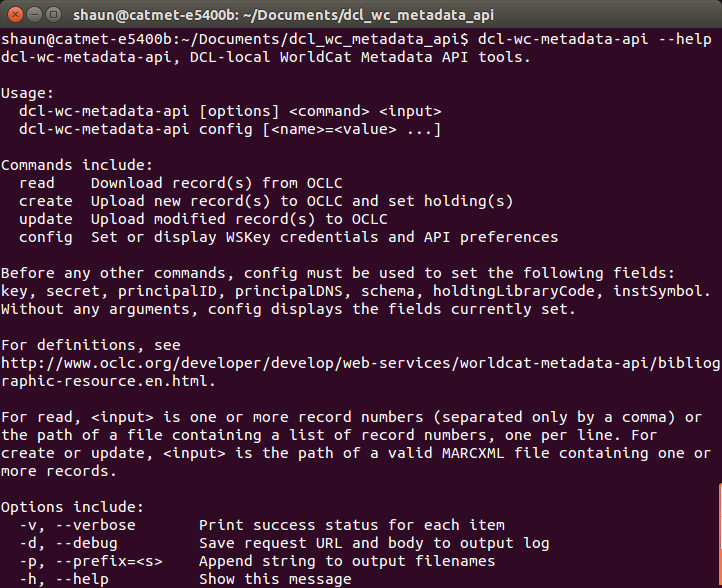Close the terminal window
This screenshot has height=588, width=722.
pos(15,15)
